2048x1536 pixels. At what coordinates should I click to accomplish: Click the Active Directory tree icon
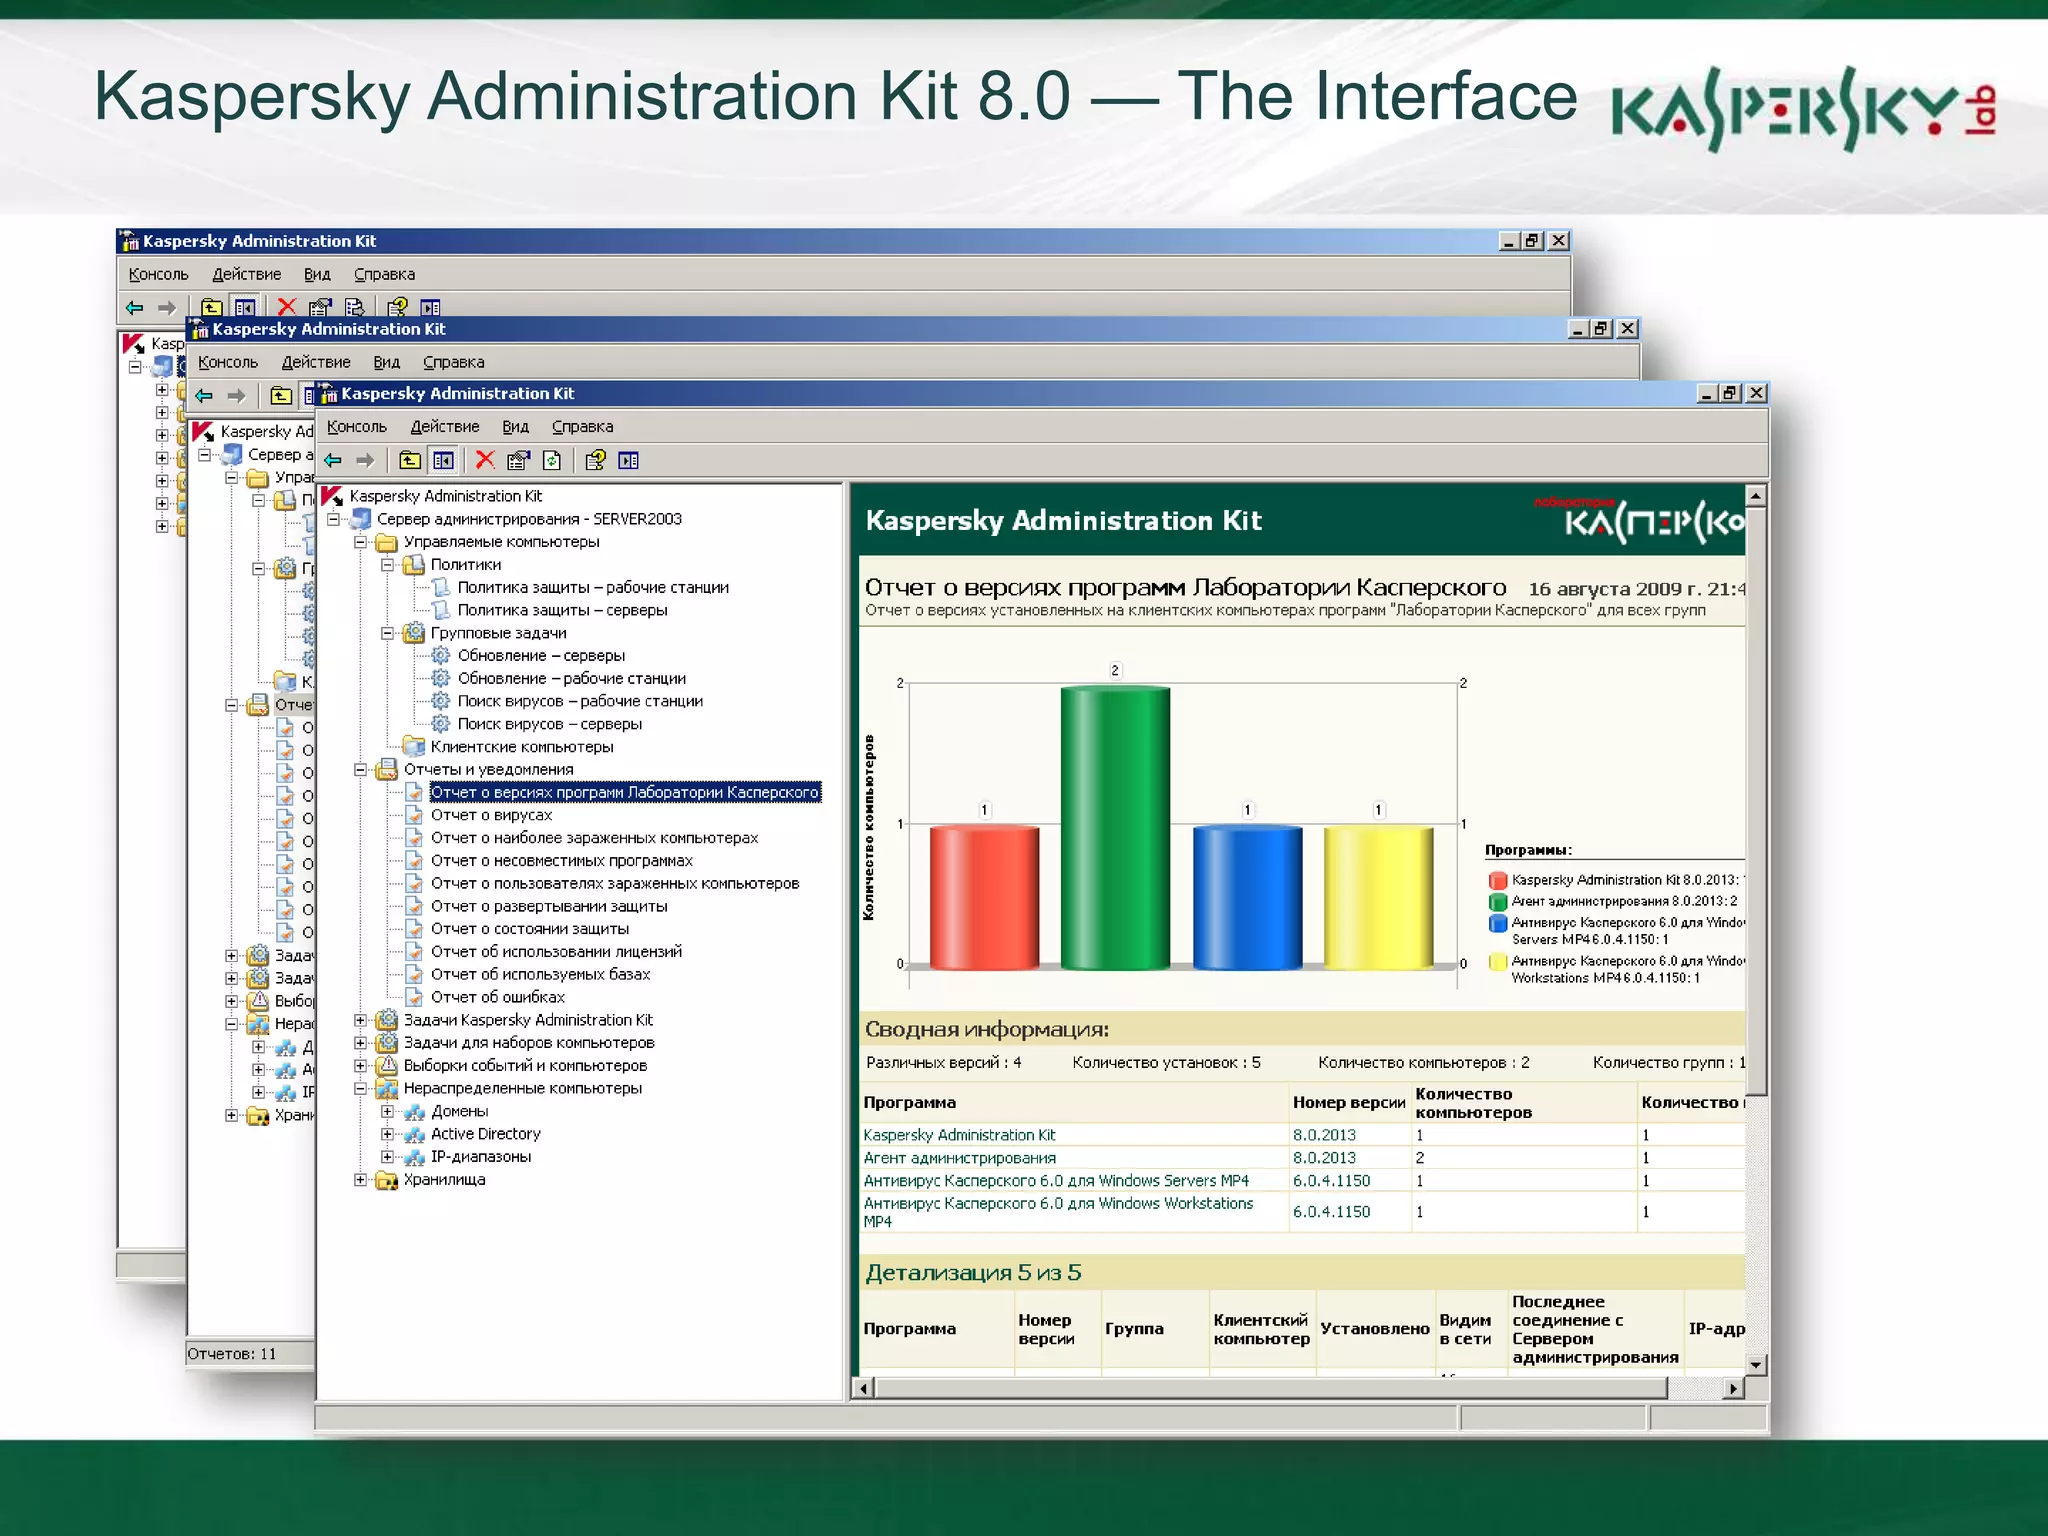(414, 1134)
